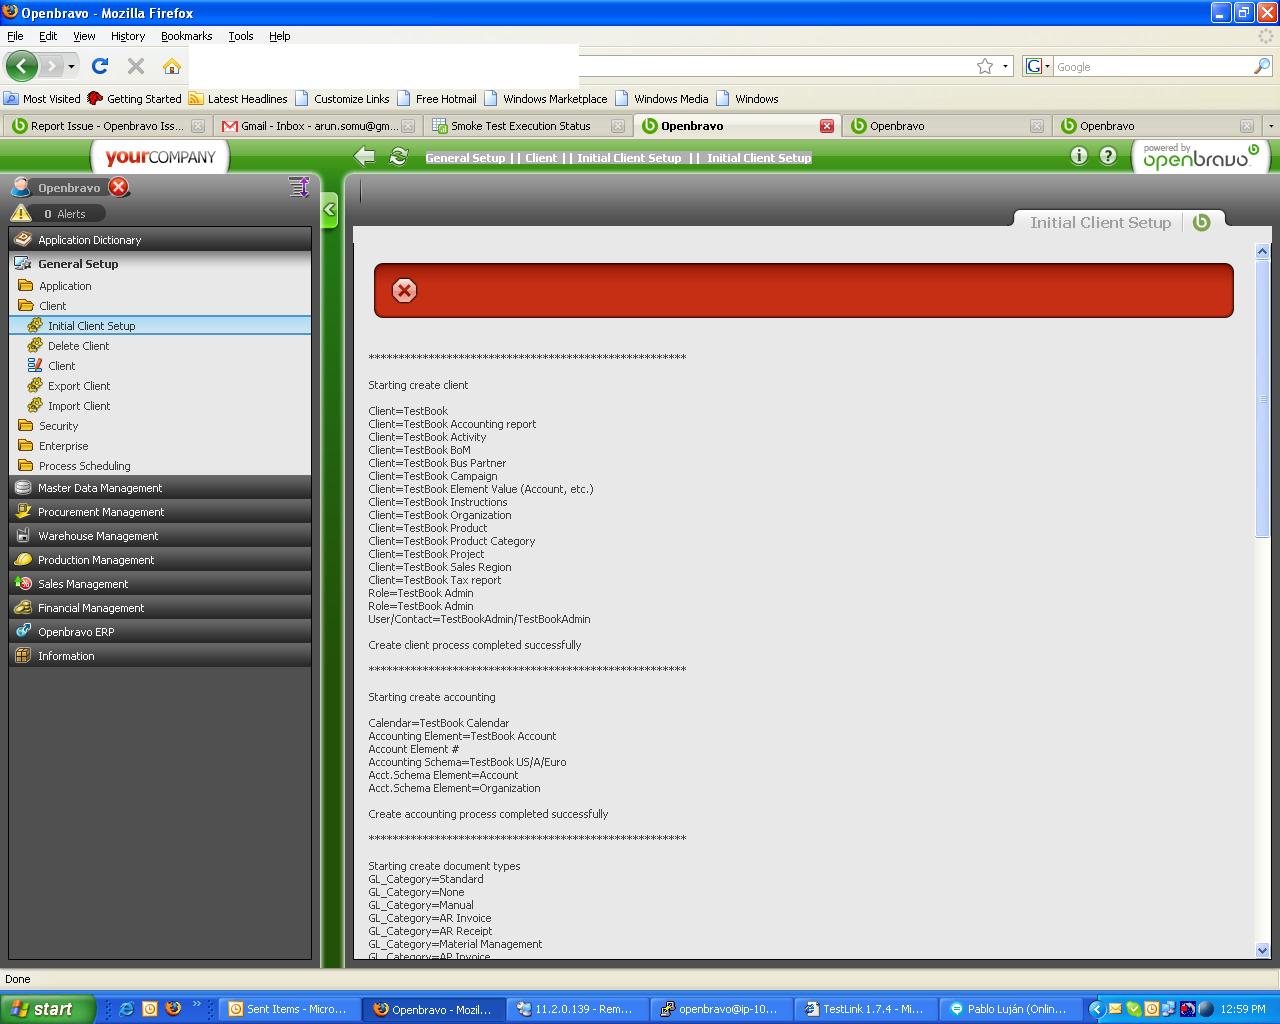Switch to the Gmail Inbox tab
Screen dimensions: 1280x1024
point(318,126)
